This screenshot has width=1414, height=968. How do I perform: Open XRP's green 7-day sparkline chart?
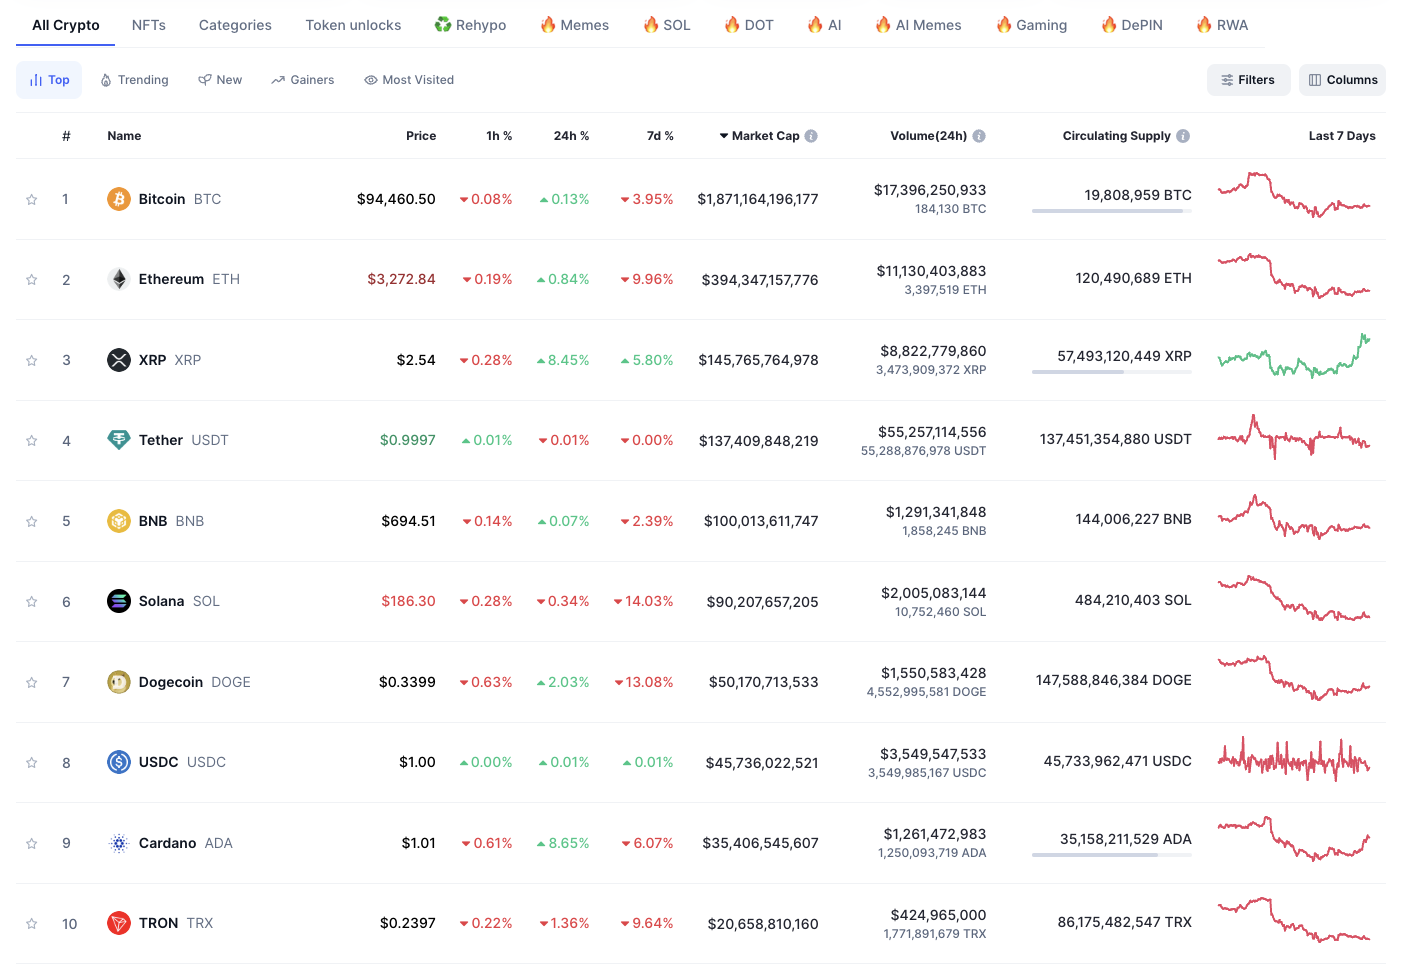(x=1294, y=356)
